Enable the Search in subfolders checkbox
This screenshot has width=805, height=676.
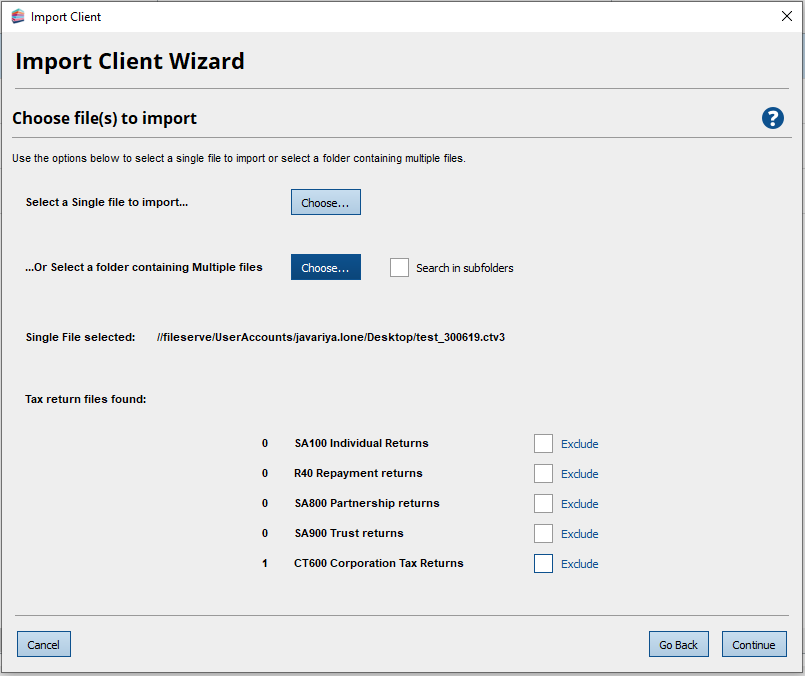[399, 268]
